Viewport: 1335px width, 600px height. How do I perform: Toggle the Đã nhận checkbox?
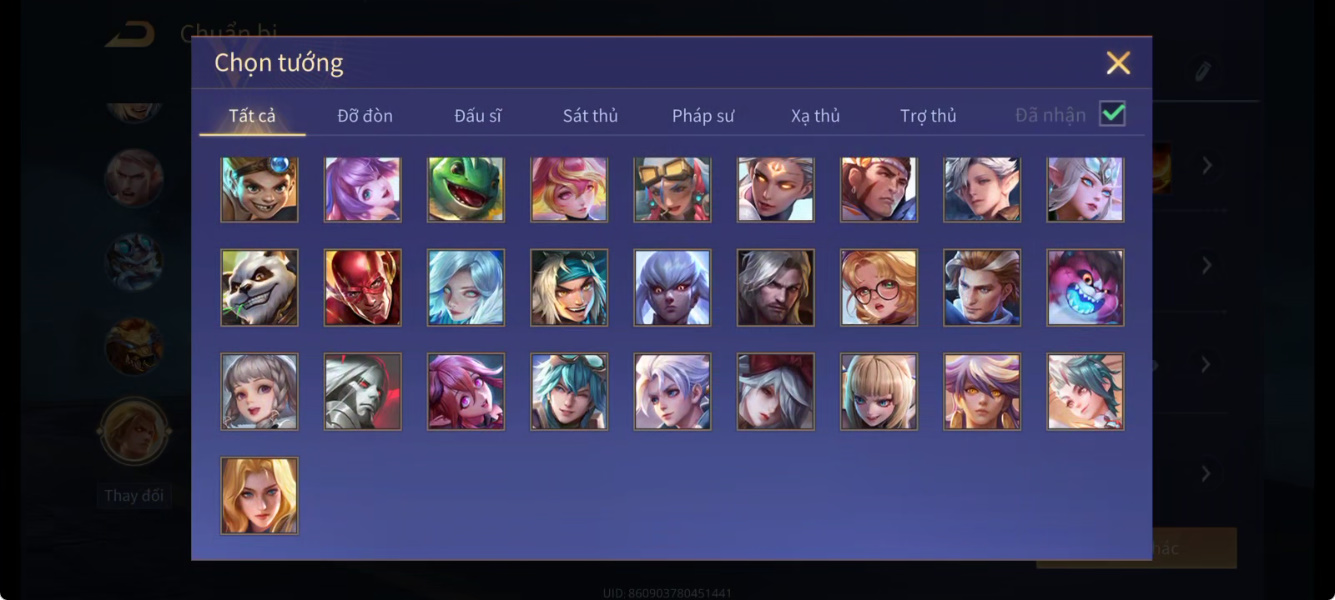pyautogui.click(x=1112, y=114)
